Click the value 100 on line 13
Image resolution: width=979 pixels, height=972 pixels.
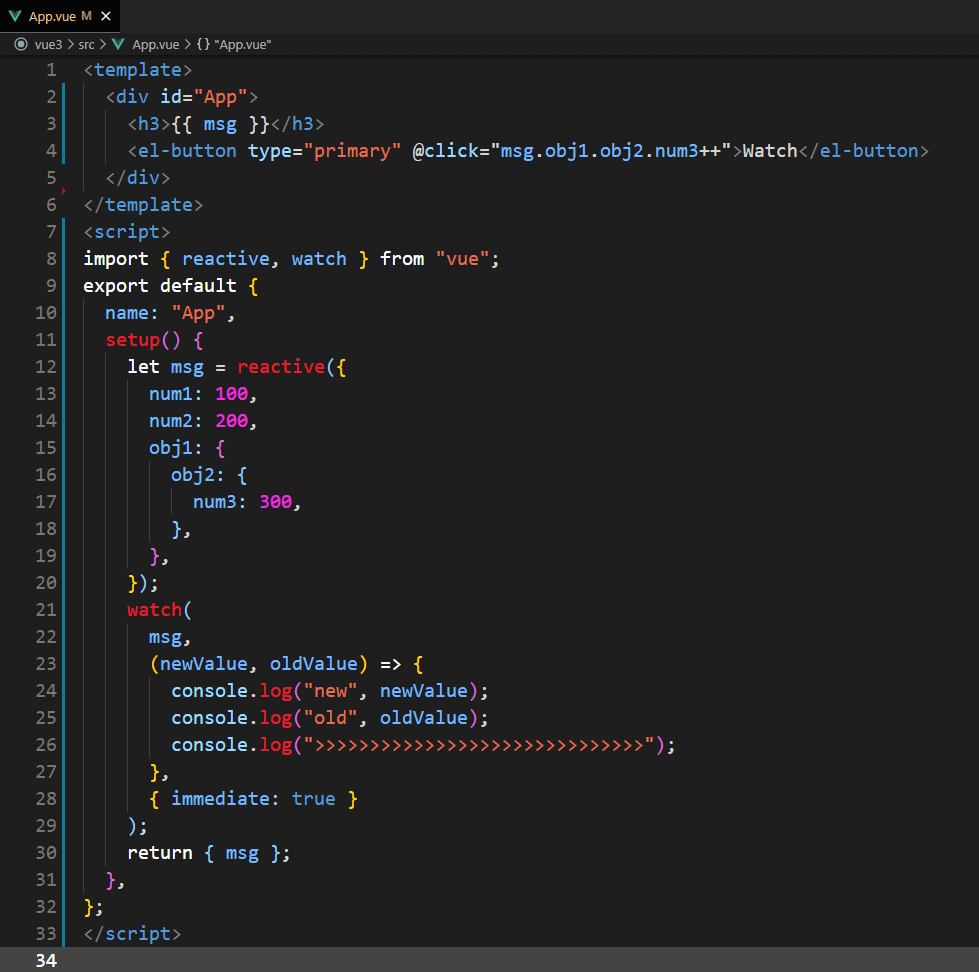click(232, 393)
